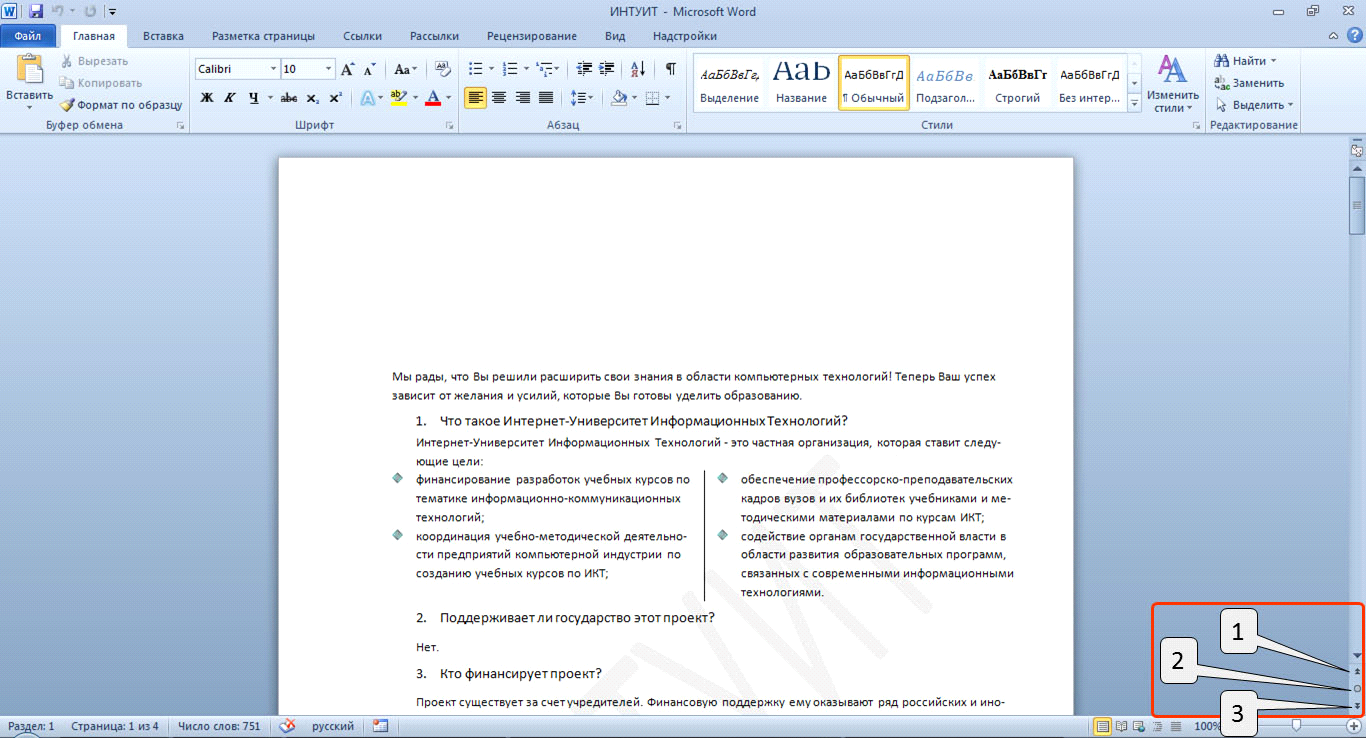Switch to the Рецензирование tab
The width and height of the screenshot is (1366, 738).
pos(532,36)
